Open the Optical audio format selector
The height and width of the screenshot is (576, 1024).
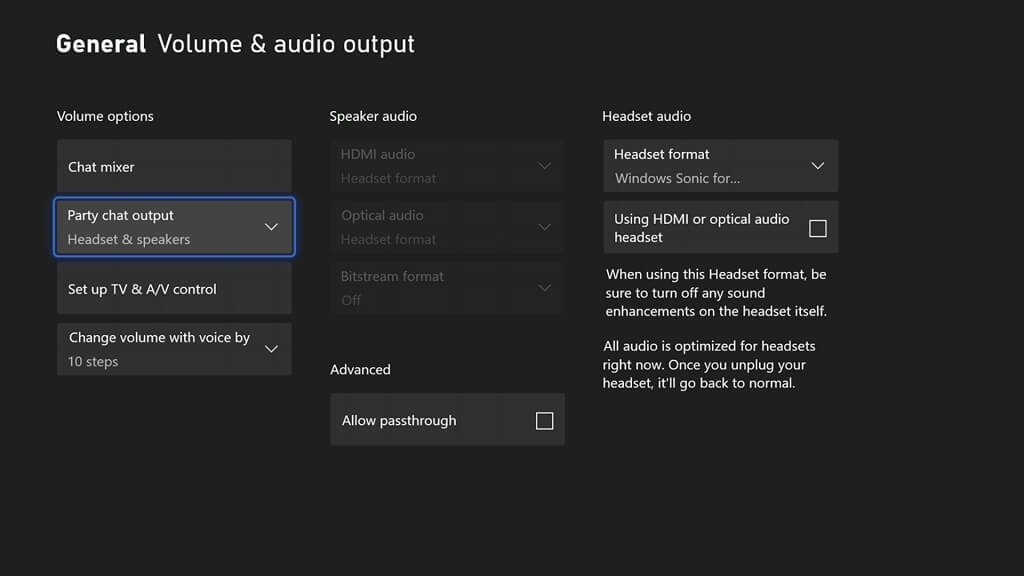point(446,227)
